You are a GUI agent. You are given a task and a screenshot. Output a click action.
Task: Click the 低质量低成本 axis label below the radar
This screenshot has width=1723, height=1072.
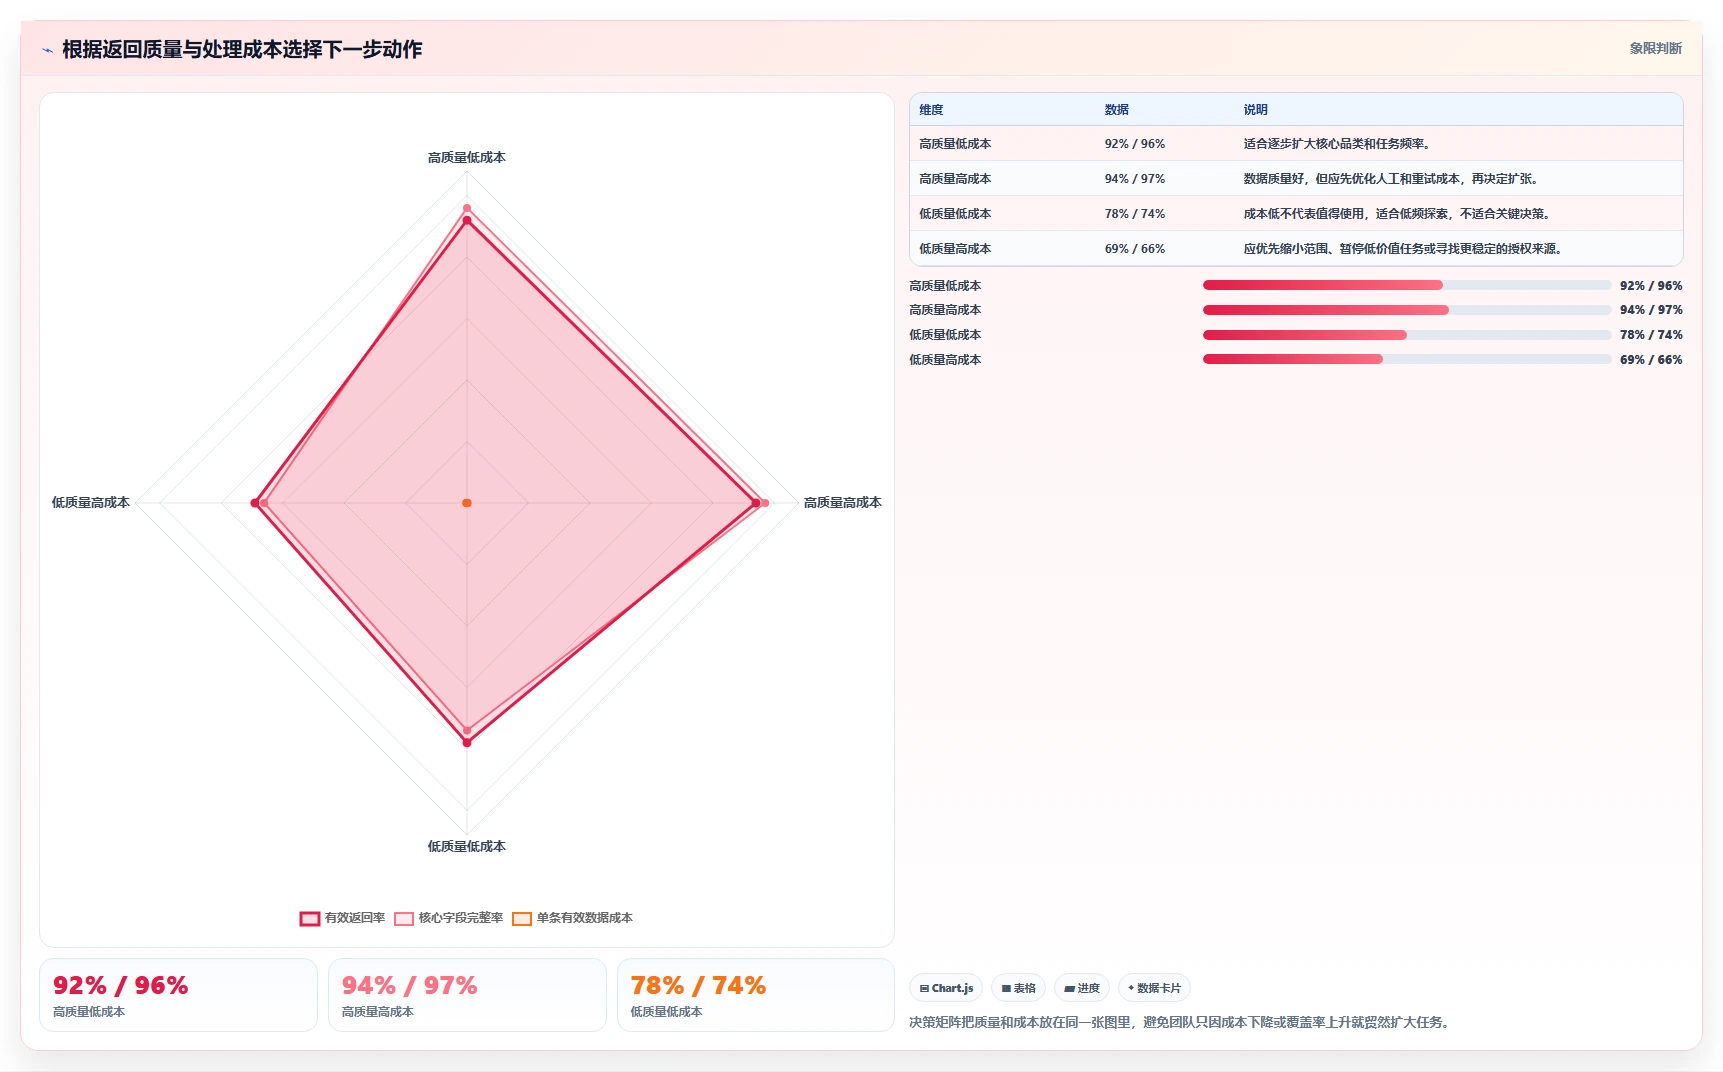point(467,847)
